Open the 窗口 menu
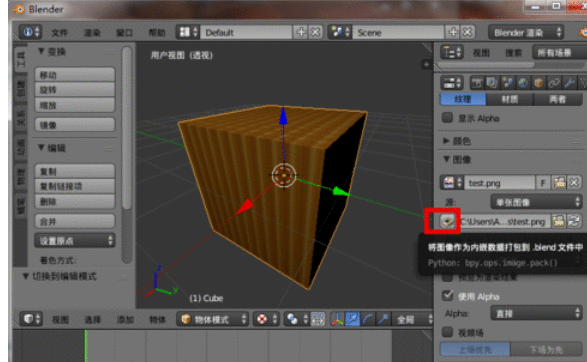The height and width of the screenshot is (362, 587). [x=124, y=33]
